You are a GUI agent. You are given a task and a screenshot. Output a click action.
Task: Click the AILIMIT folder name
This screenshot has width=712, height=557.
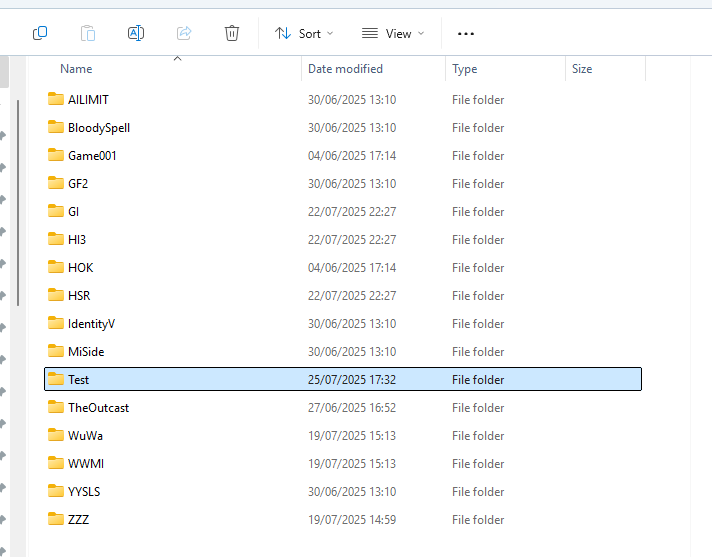[89, 99]
